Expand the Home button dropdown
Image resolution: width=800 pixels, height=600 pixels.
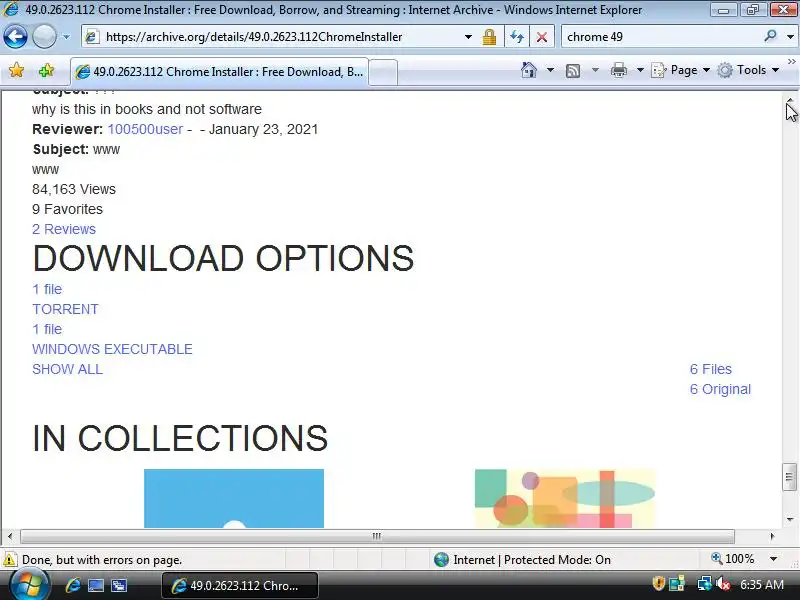(x=550, y=70)
